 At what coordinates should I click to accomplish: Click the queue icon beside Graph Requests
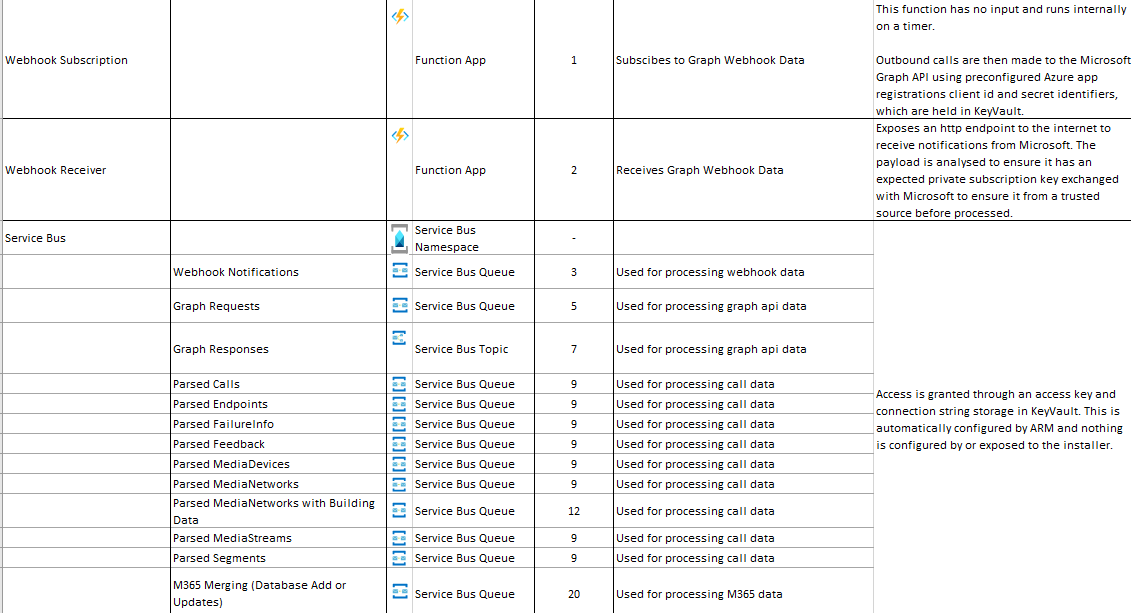pyautogui.click(x=400, y=305)
